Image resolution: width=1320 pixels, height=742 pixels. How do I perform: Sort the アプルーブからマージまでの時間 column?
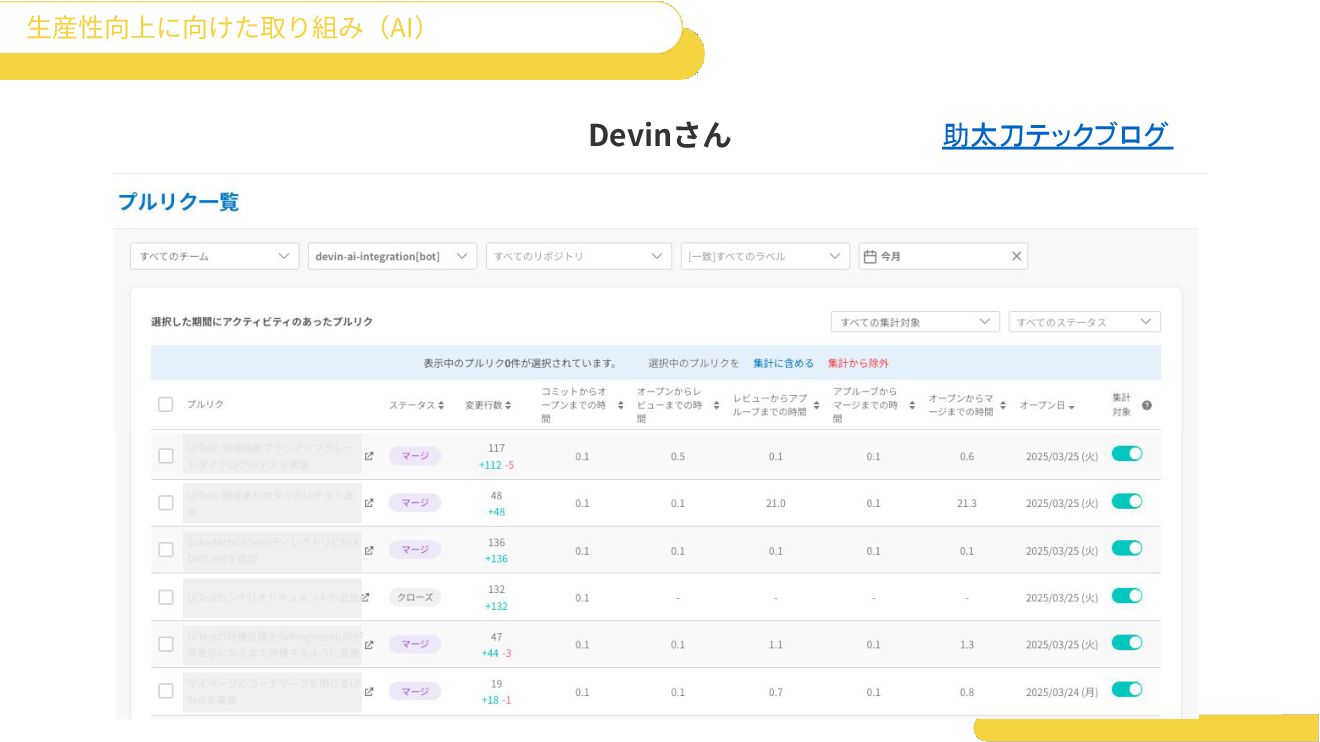click(x=913, y=405)
